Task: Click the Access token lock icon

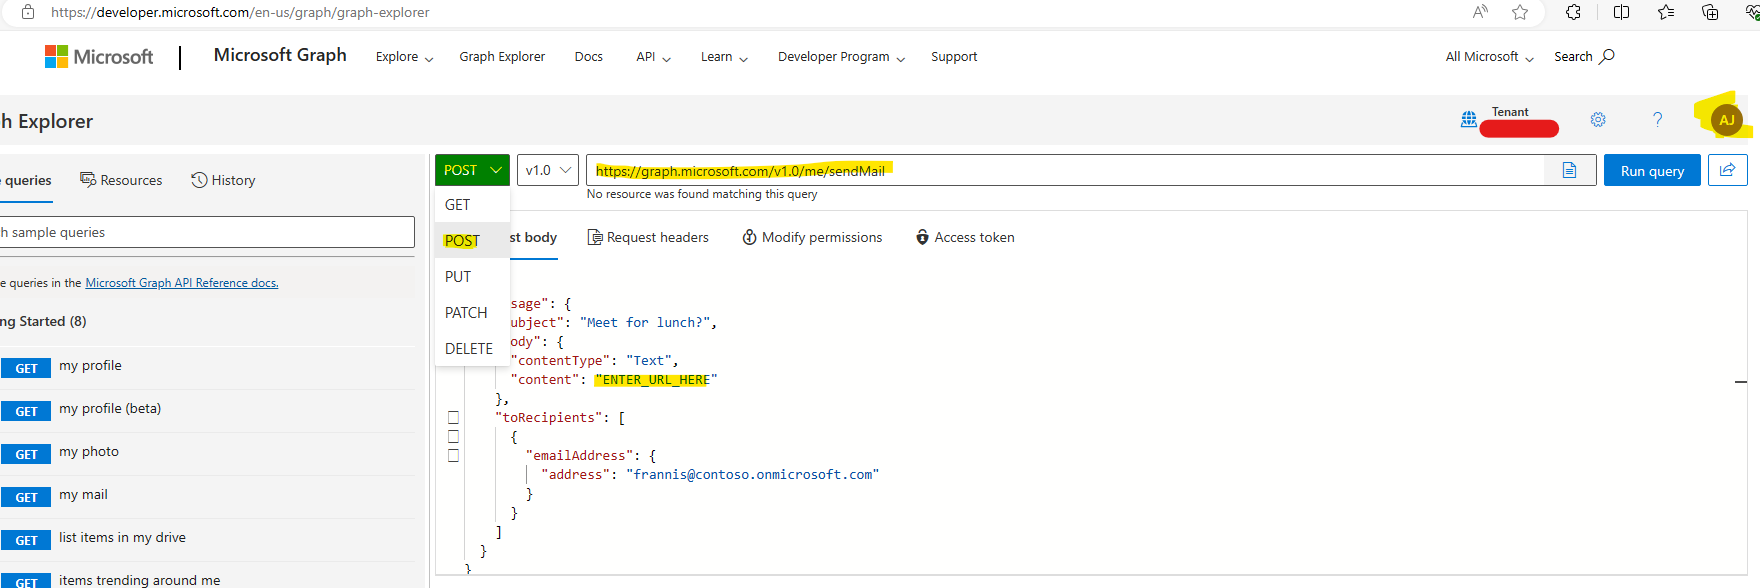Action: (x=922, y=237)
